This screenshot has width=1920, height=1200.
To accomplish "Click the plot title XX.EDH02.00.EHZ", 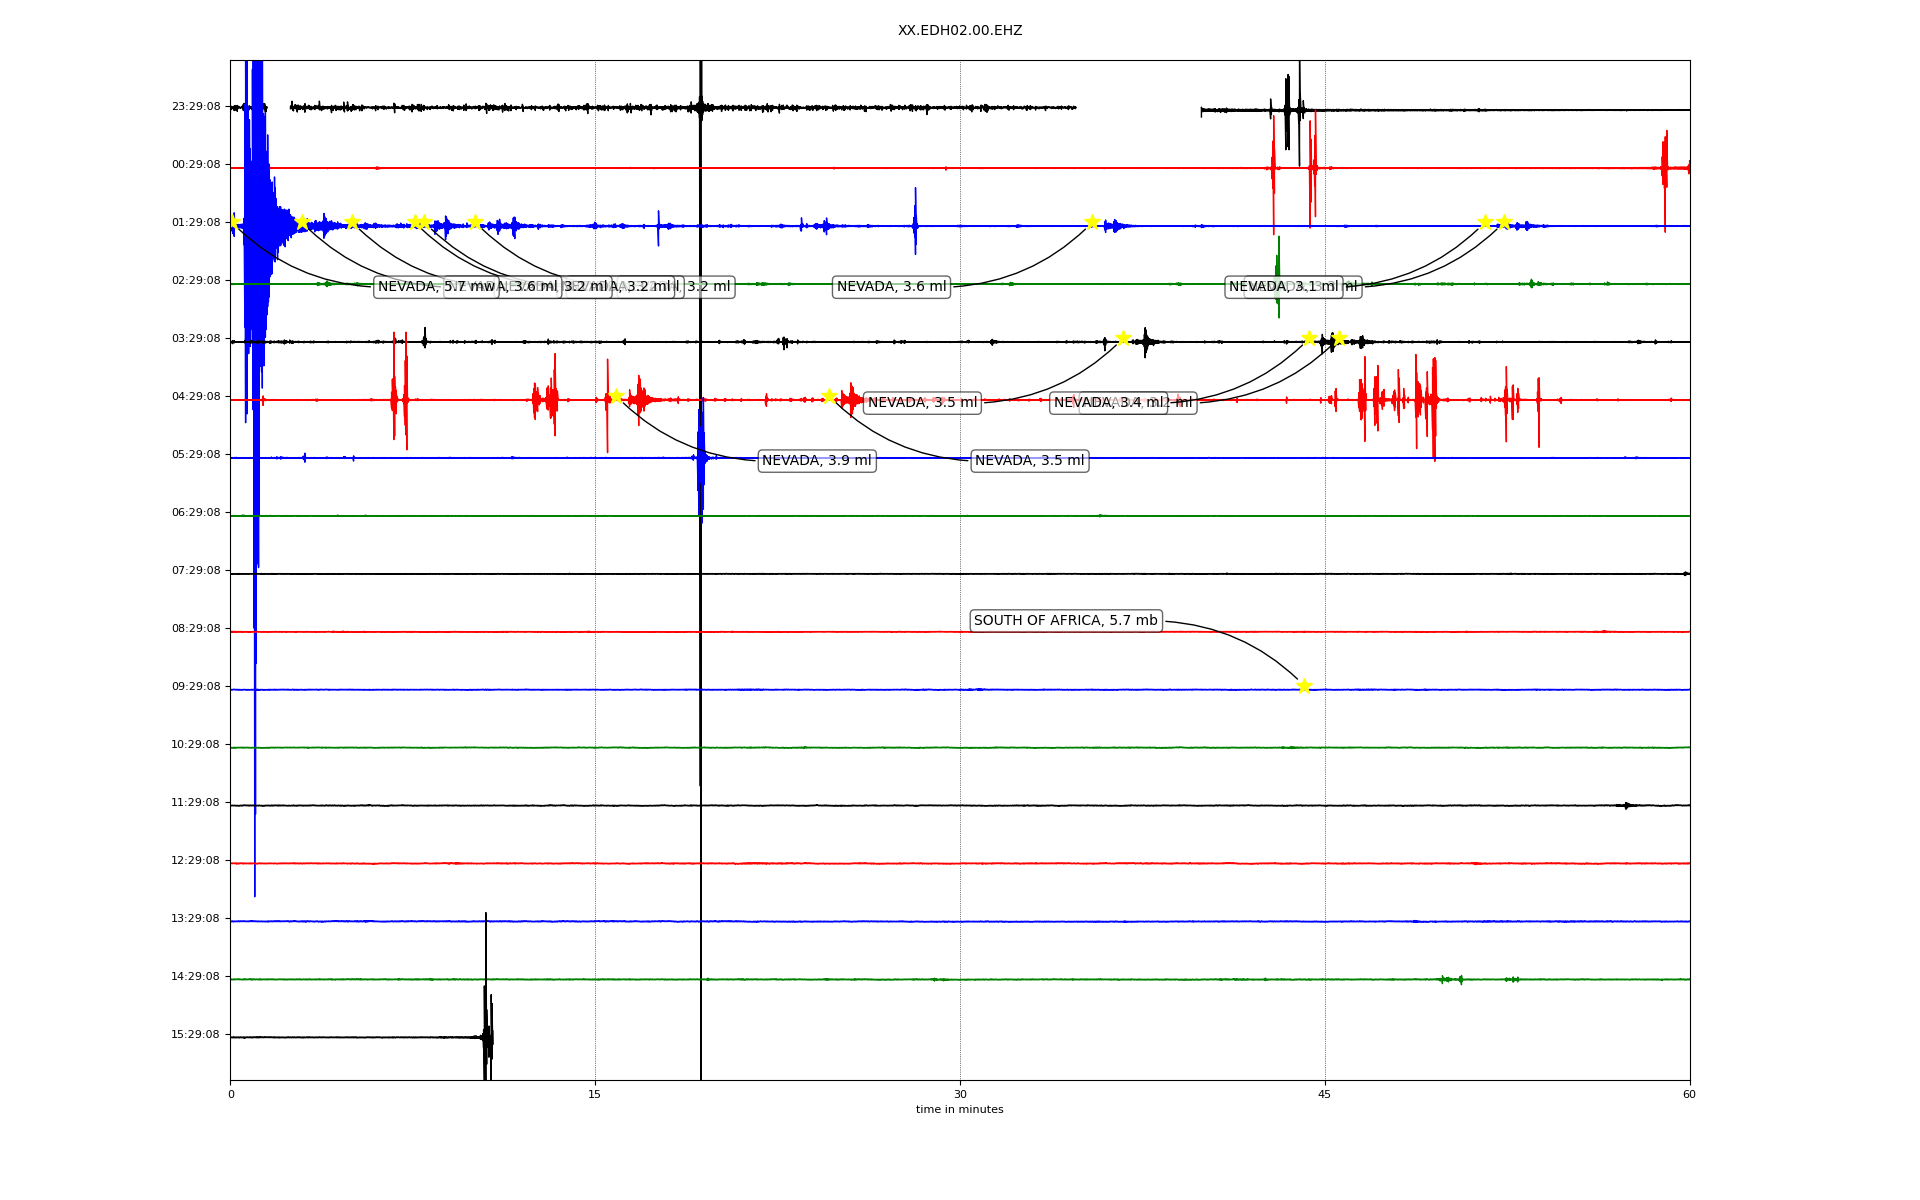I will [959, 31].
